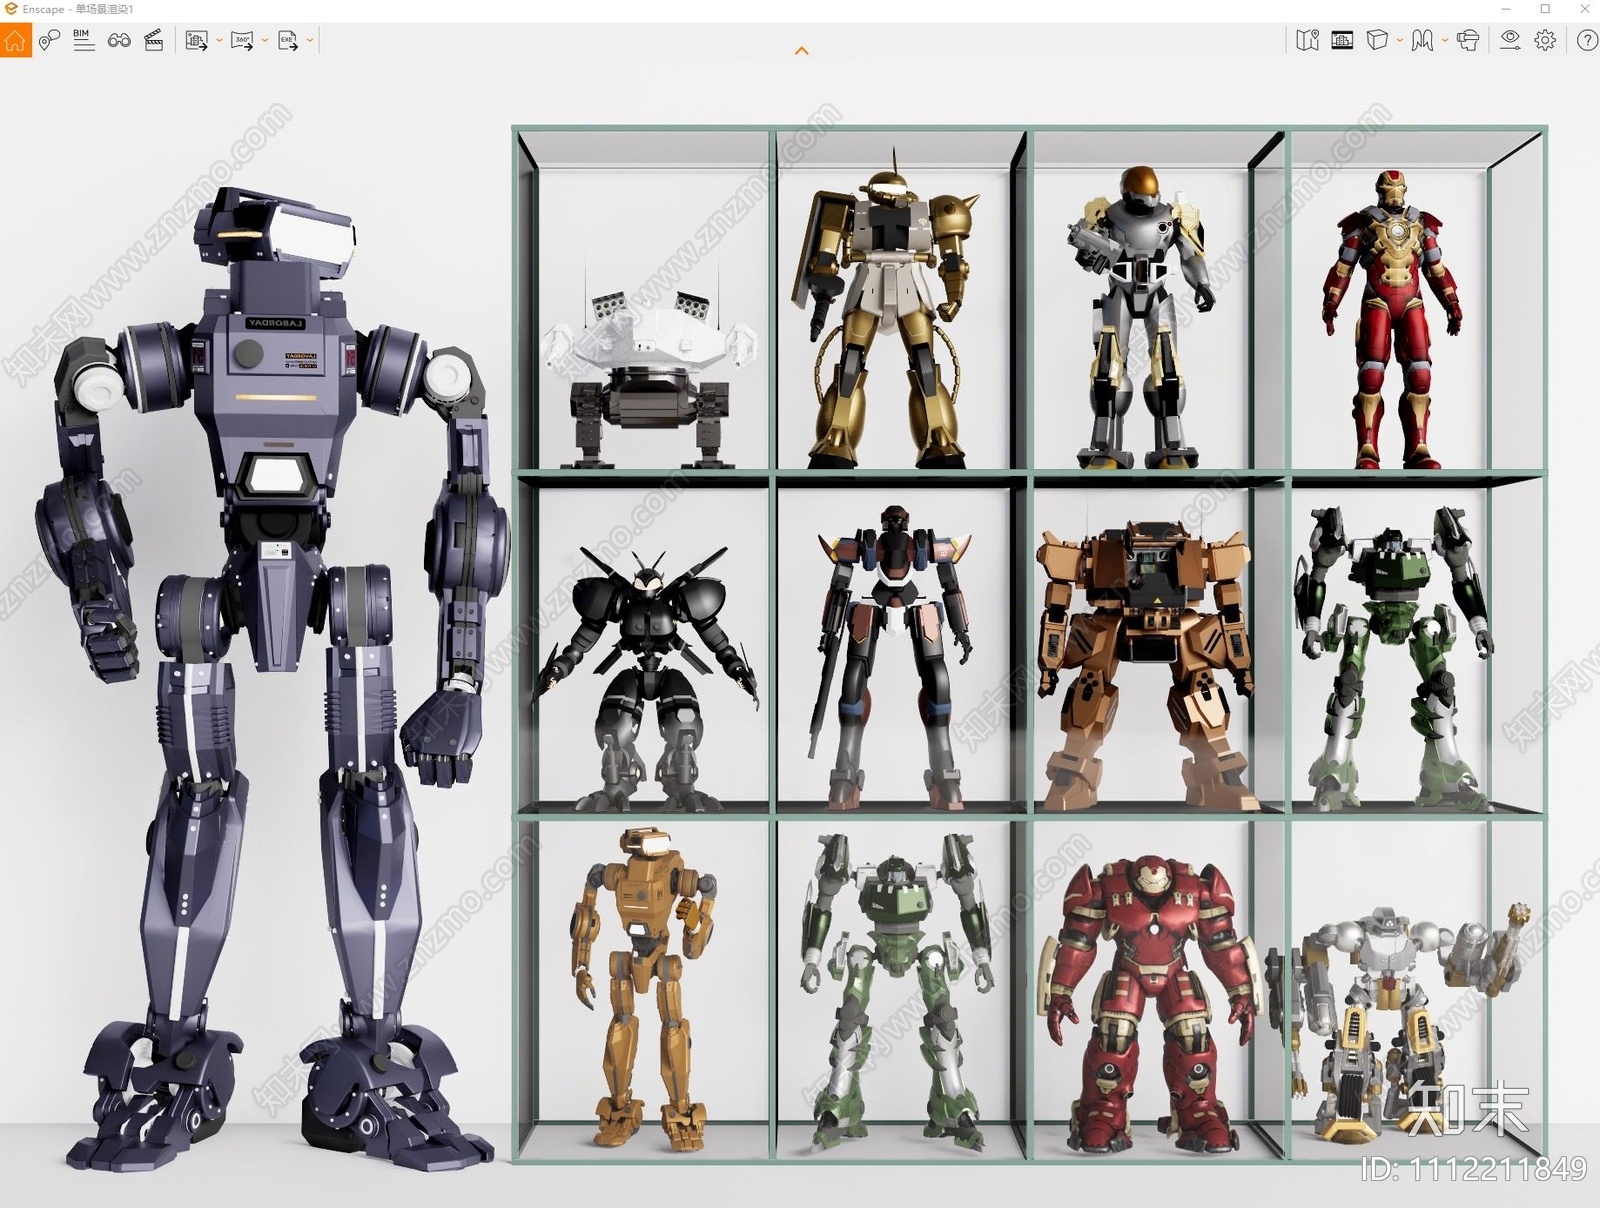Open the Help question mark icon
The height and width of the screenshot is (1208, 1600).
[x=1587, y=40]
